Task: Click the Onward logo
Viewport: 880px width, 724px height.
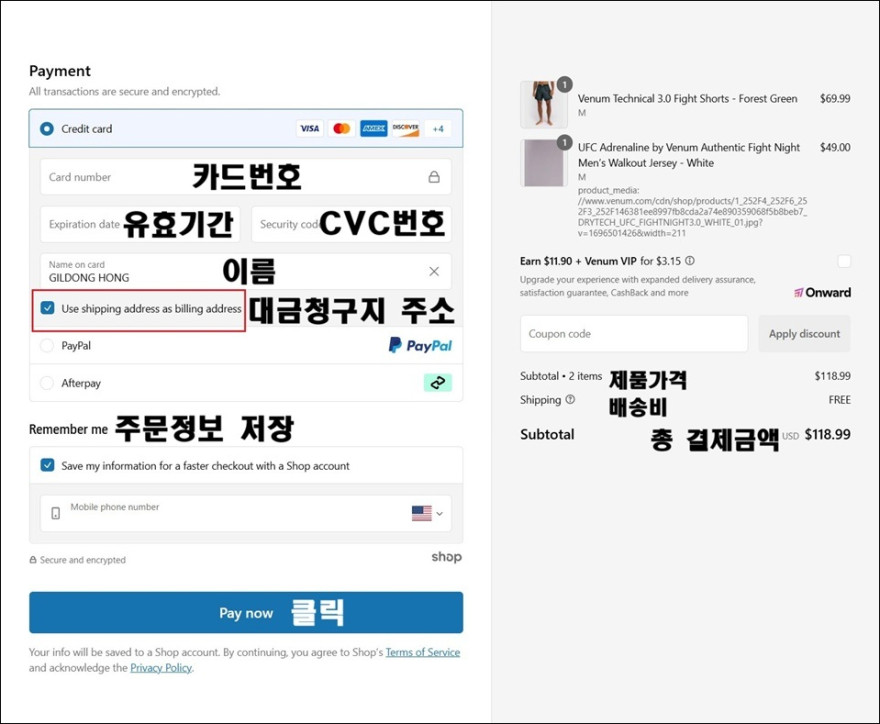Action: click(x=822, y=292)
